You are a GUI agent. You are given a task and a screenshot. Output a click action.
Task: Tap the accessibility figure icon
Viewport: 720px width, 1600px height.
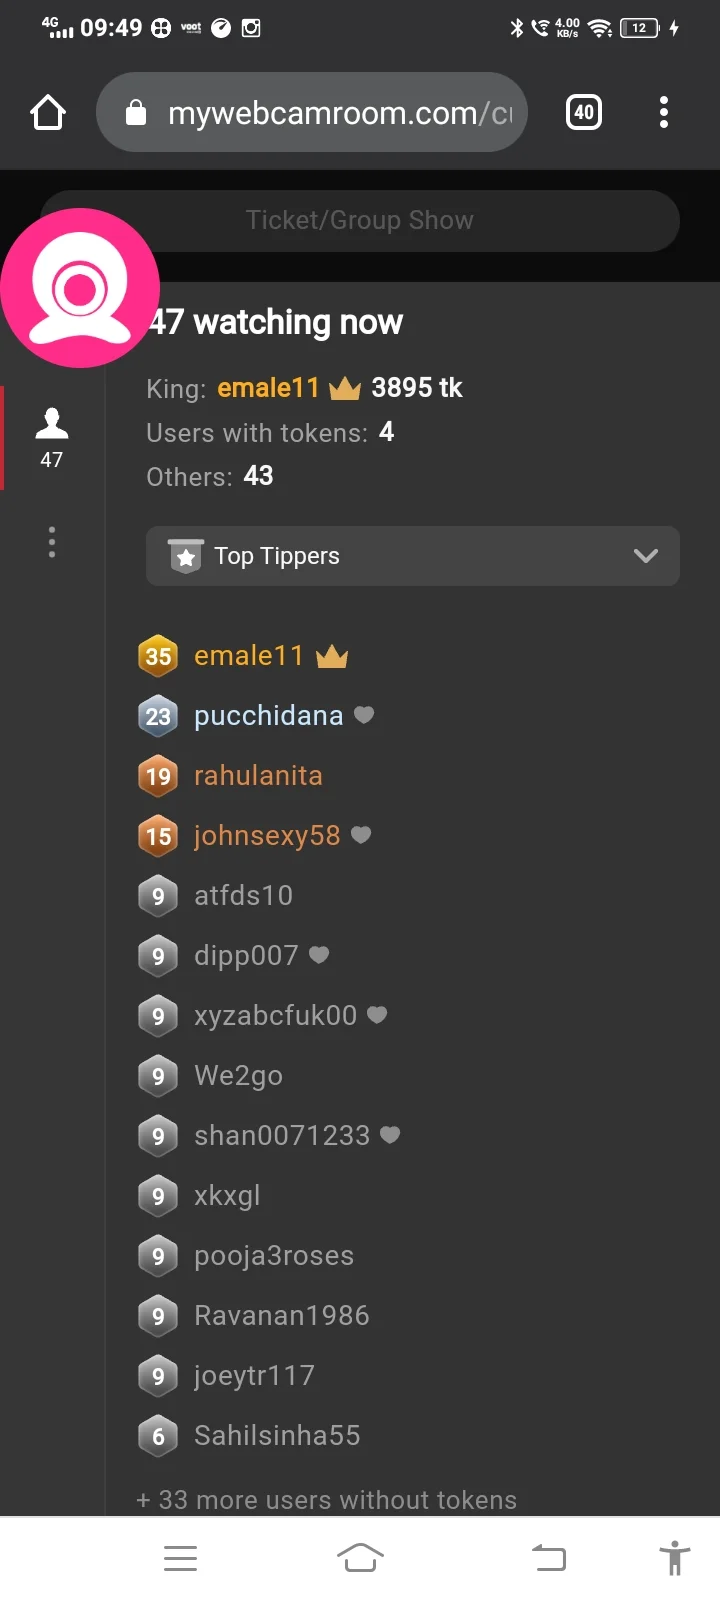[x=675, y=1557]
